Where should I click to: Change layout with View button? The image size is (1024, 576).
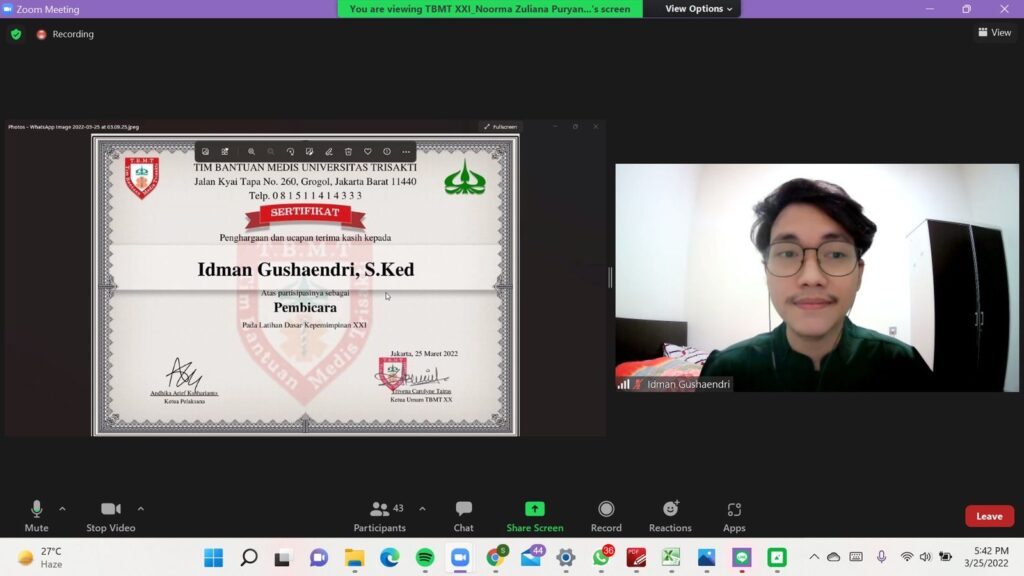995,33
